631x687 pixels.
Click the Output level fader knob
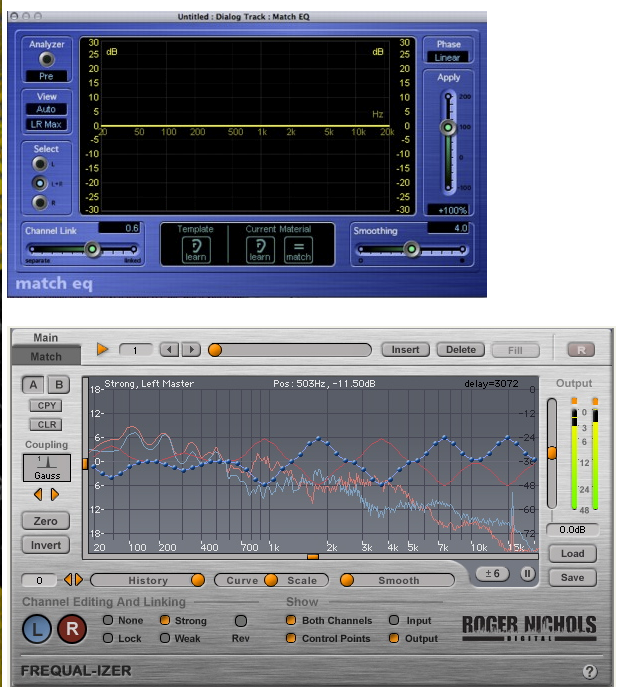[552, 453]
